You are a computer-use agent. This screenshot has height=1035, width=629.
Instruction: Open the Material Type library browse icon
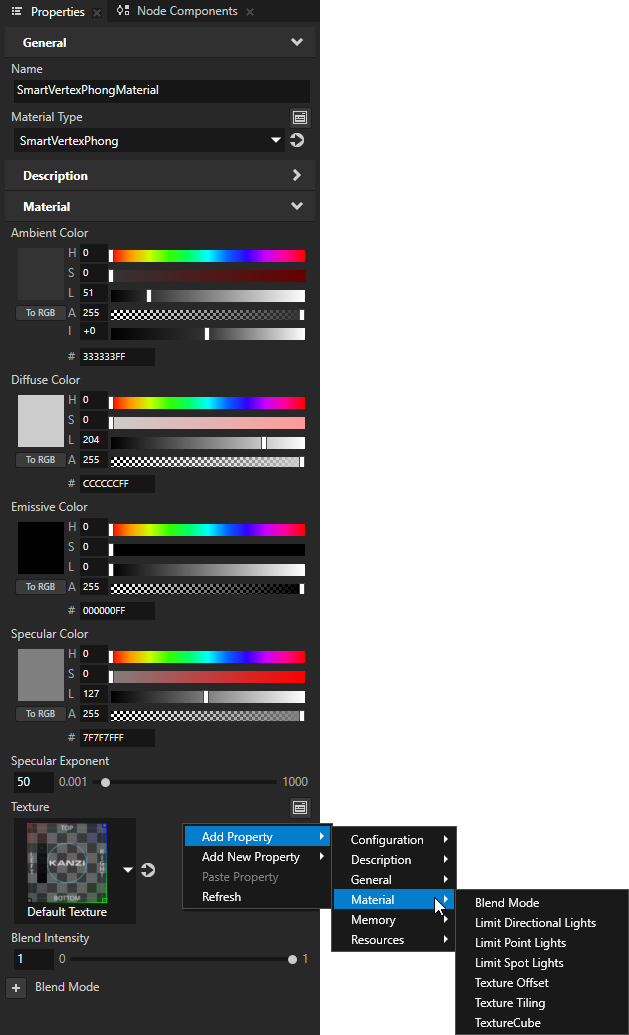click(x=299, y=117)
